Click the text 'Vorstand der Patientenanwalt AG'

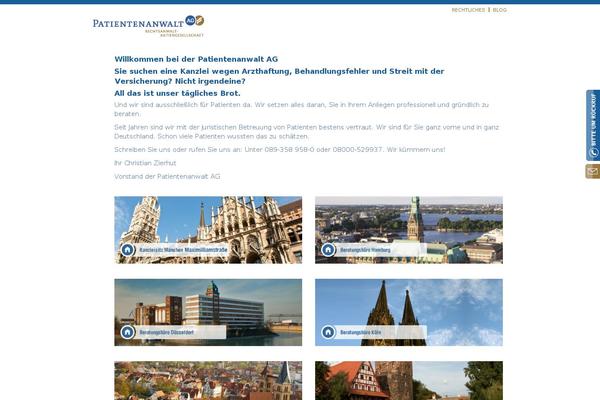coord(167,176)
